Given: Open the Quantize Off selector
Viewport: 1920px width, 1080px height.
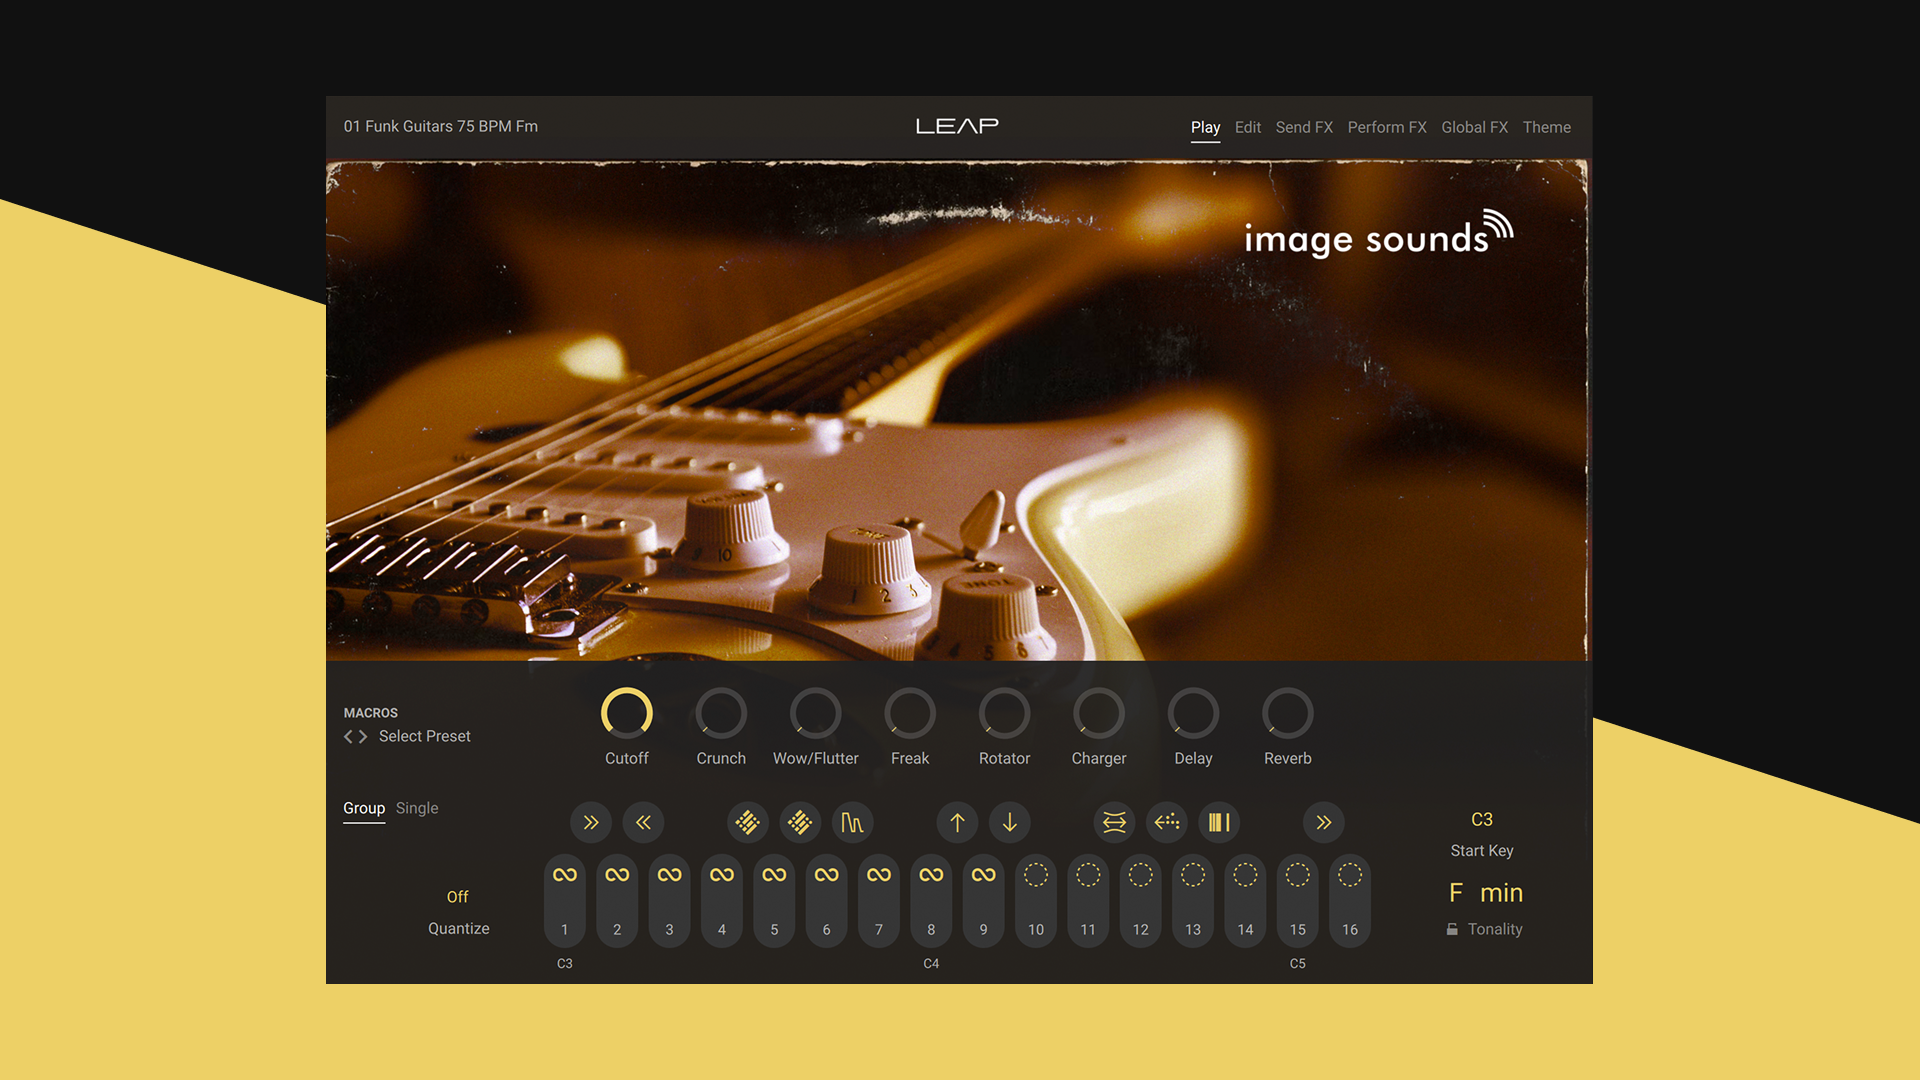Looking at the screenshot, I should click(x=458, y=896).
